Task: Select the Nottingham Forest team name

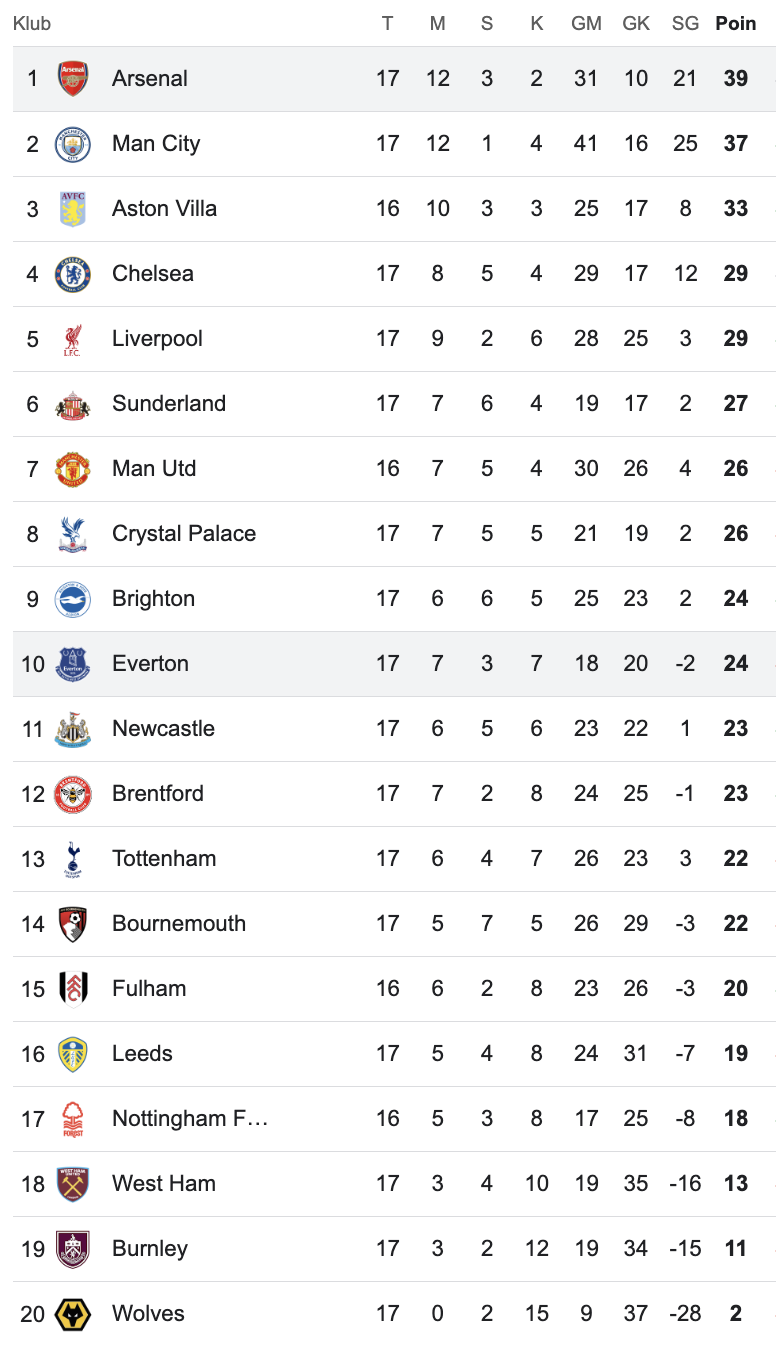Action: 190,1119
